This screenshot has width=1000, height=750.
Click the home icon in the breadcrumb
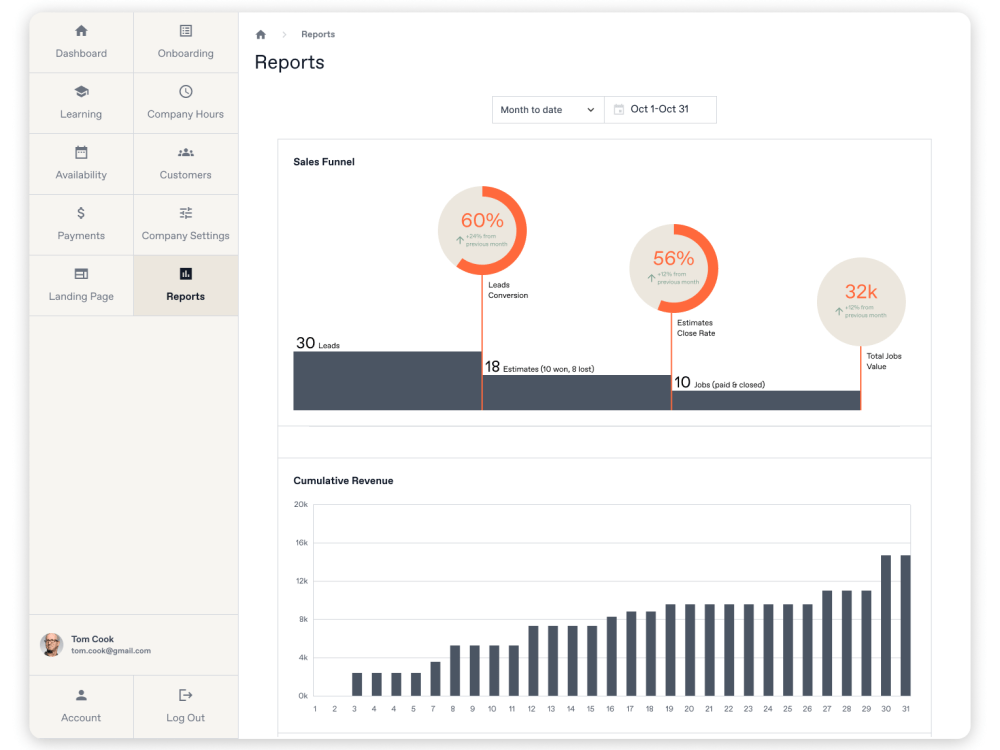[260, 34]
